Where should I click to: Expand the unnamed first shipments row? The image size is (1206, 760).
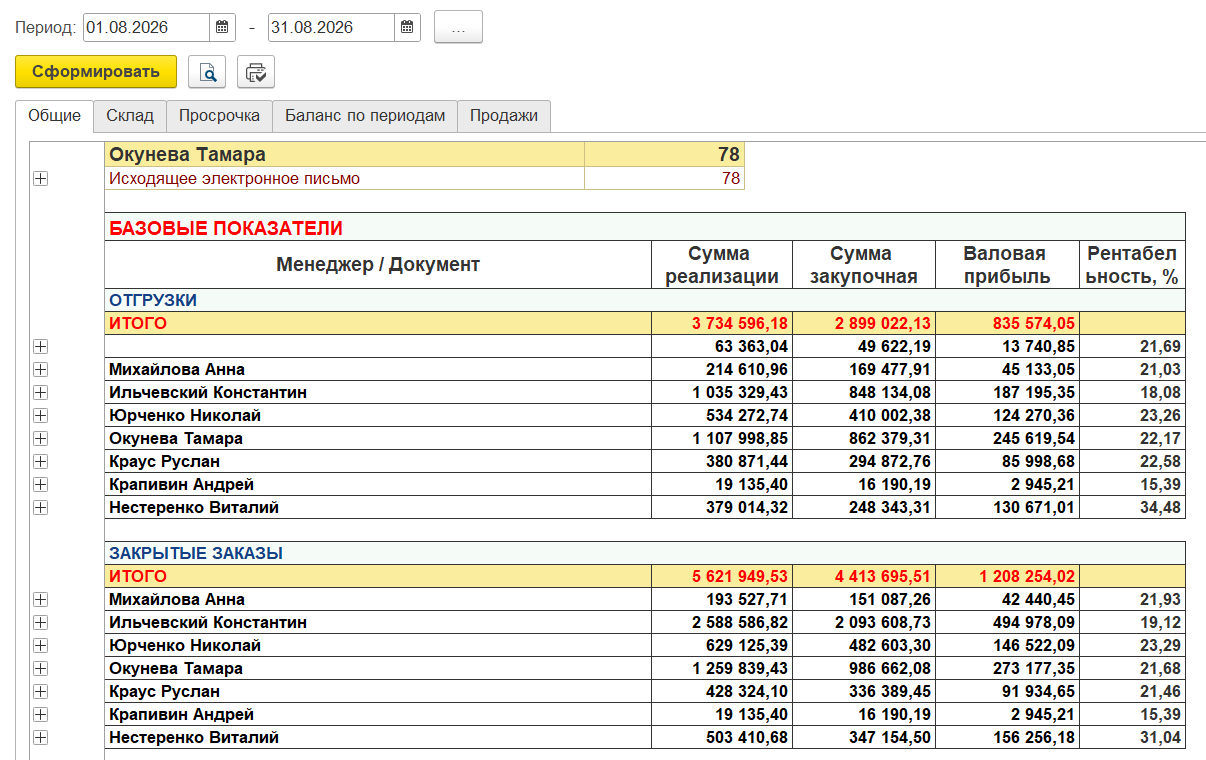[41, 347]
